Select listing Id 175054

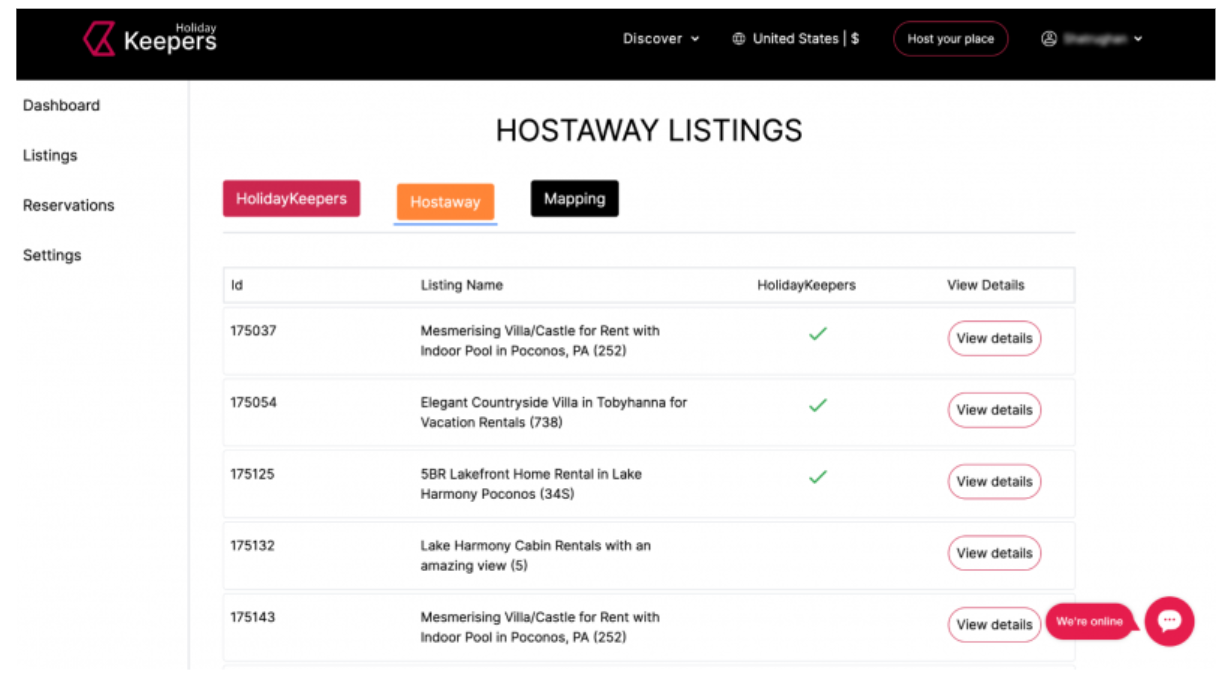point(253,402)
